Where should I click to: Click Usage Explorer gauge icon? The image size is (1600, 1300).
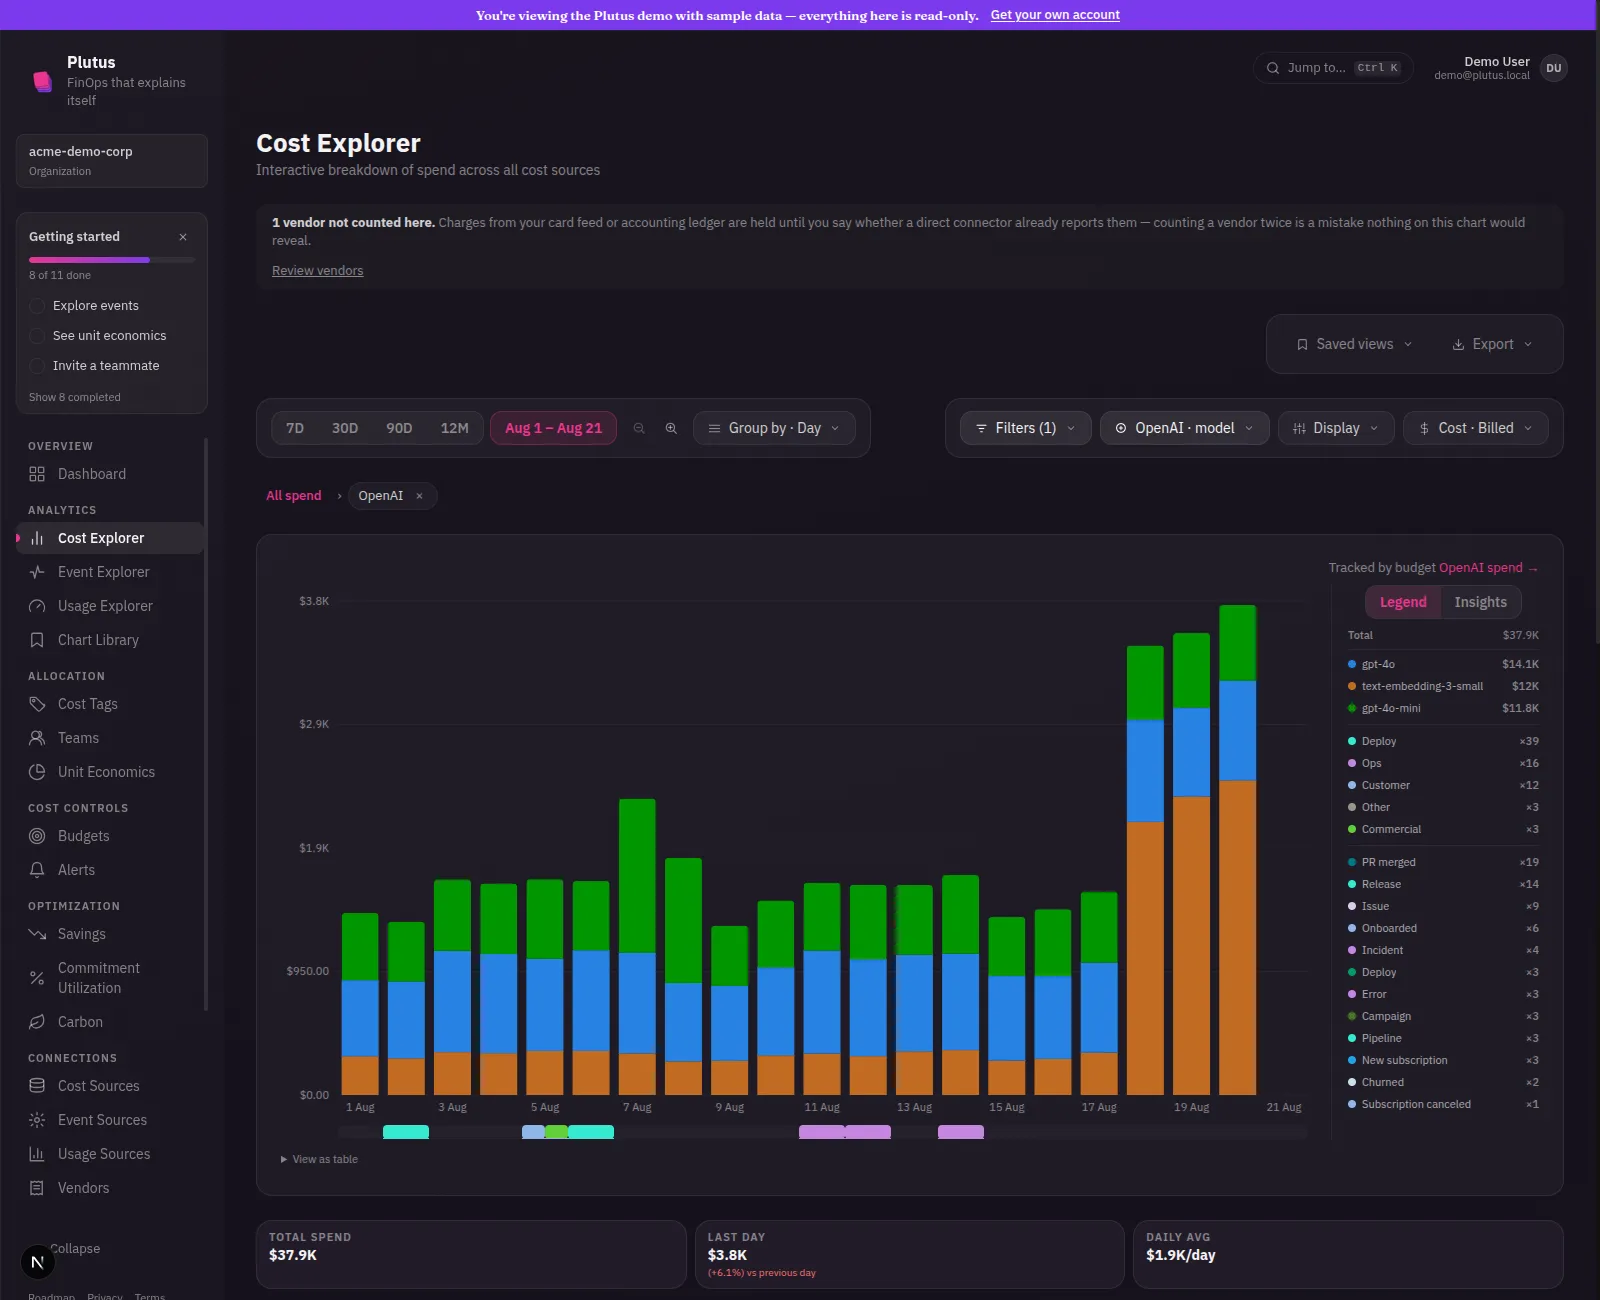click(x=37, y=606)
